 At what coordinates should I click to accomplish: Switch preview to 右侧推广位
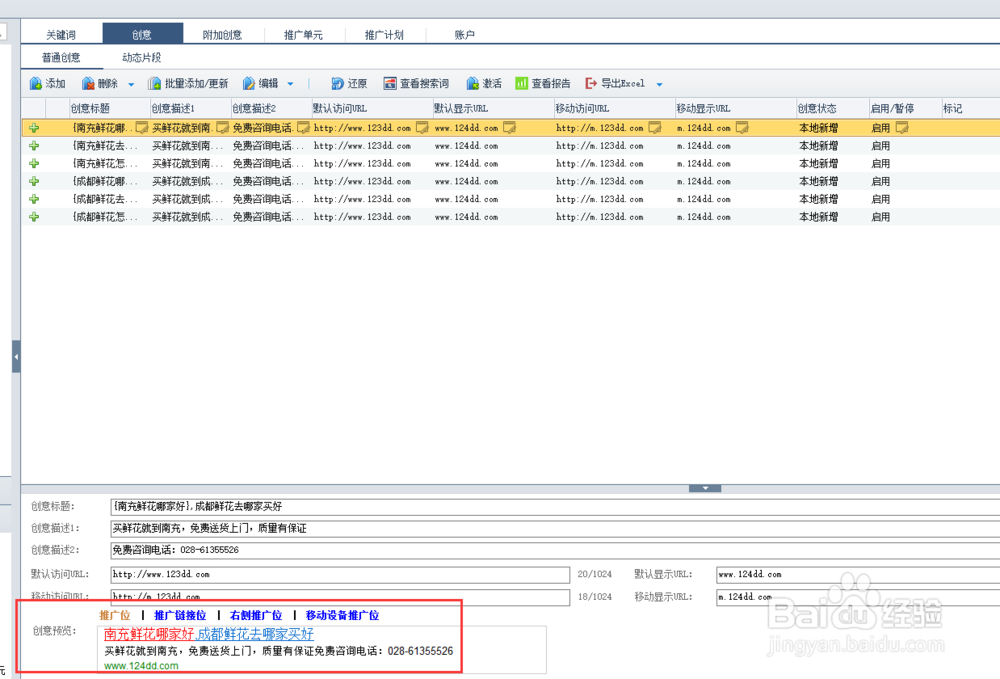click(256, 615)
